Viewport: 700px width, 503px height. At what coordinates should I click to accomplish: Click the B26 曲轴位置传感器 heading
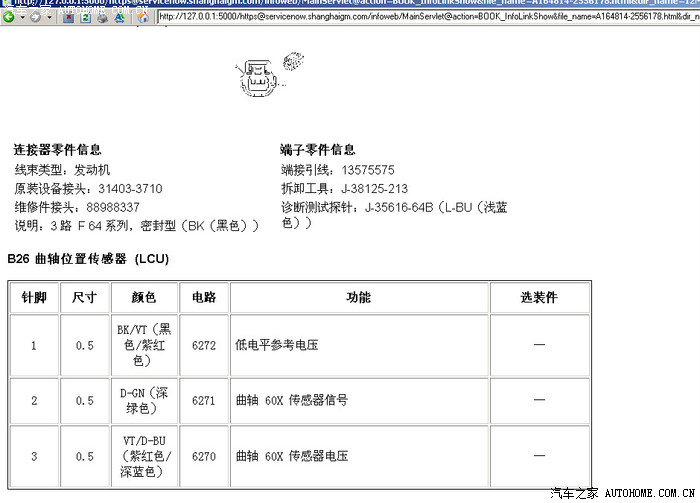click(x=88, y=259)
